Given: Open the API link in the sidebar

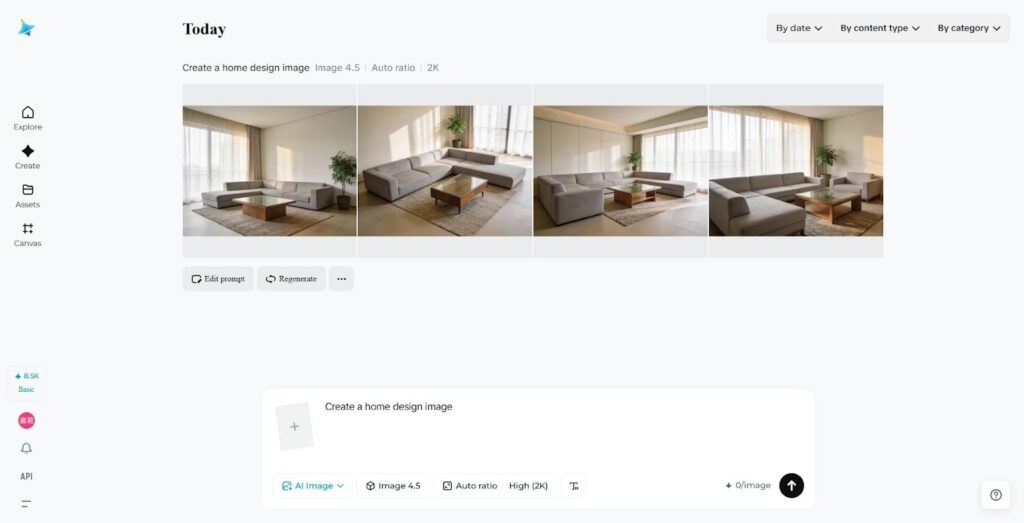Looking at the screenshot, I should (26, 476).
